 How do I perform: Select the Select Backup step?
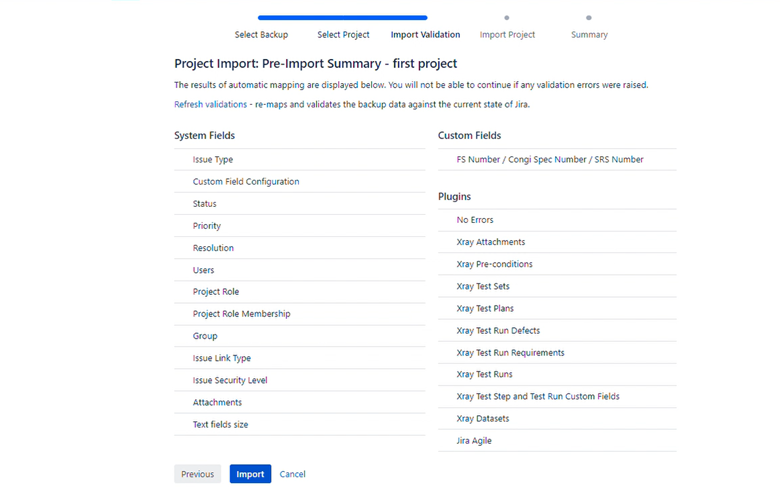(x=261, y=34)
